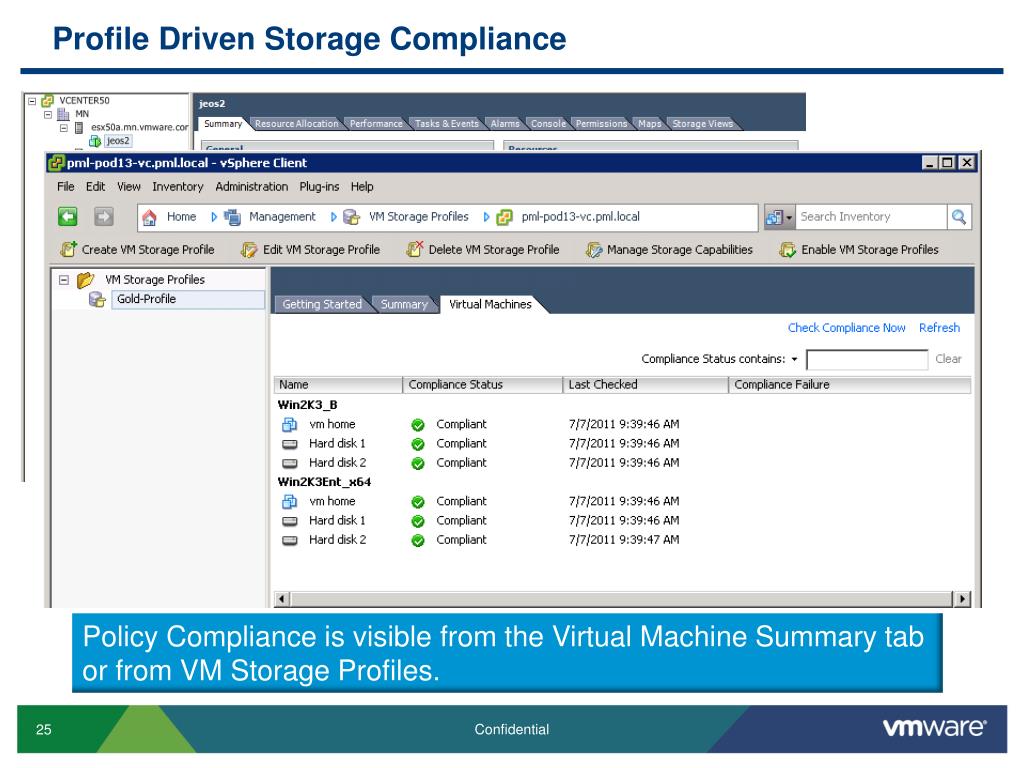Click the vm home icon under Win2K3Ent_x64
This screenshot has height=768, width=1024.
point(289,502)
